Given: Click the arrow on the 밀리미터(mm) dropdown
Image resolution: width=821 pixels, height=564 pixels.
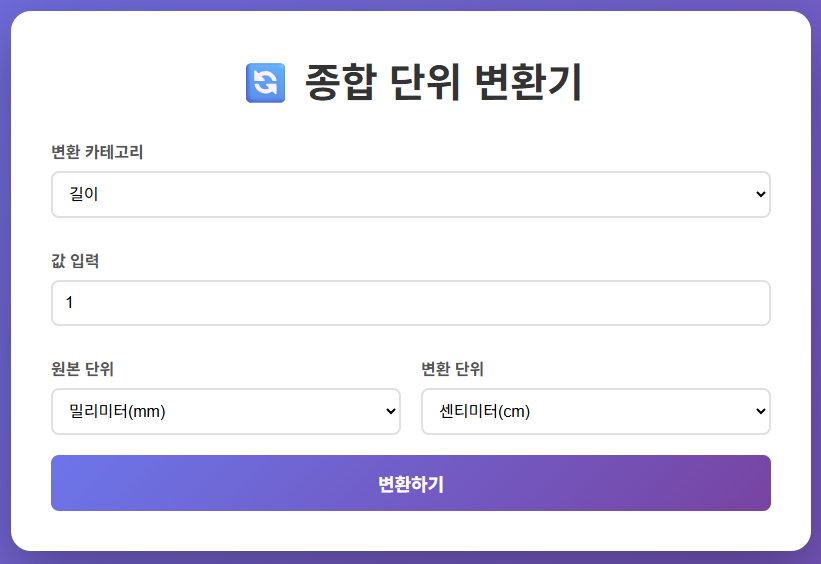Looking at the screenshot, I should coord(391,411).
